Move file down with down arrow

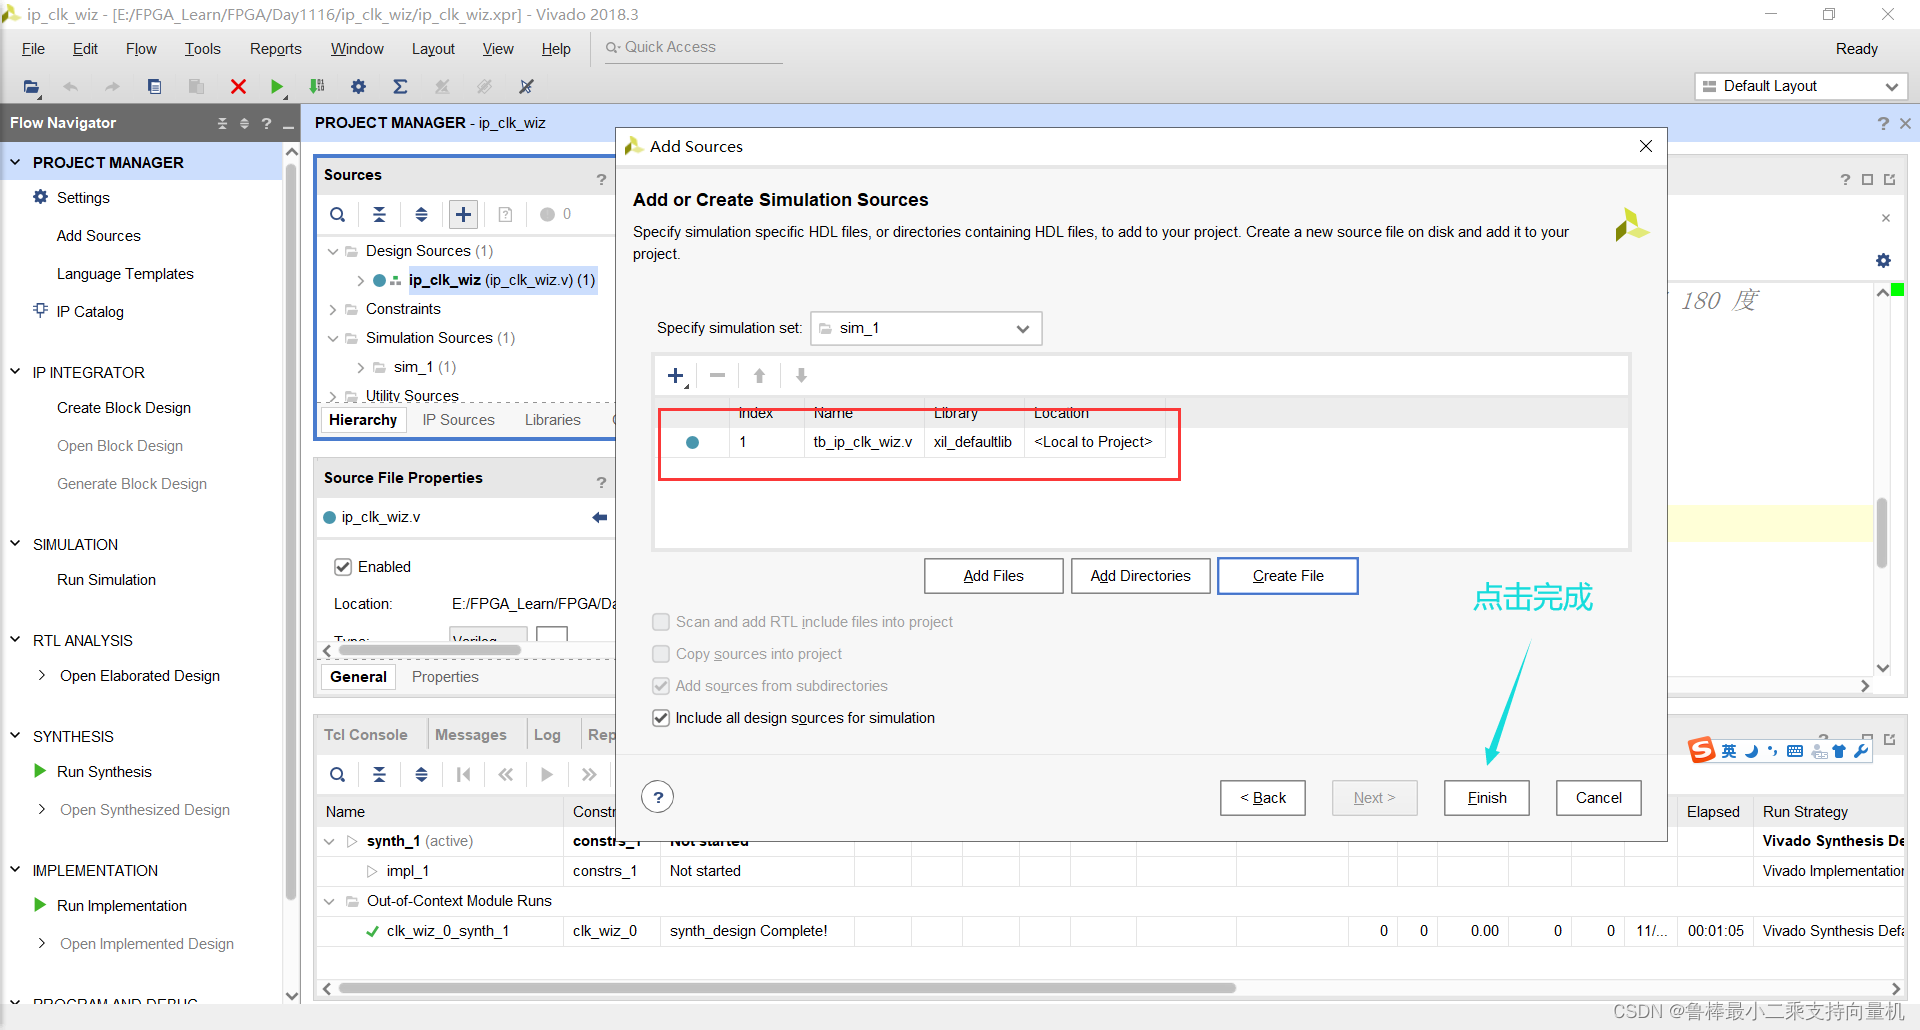[801, 376]
